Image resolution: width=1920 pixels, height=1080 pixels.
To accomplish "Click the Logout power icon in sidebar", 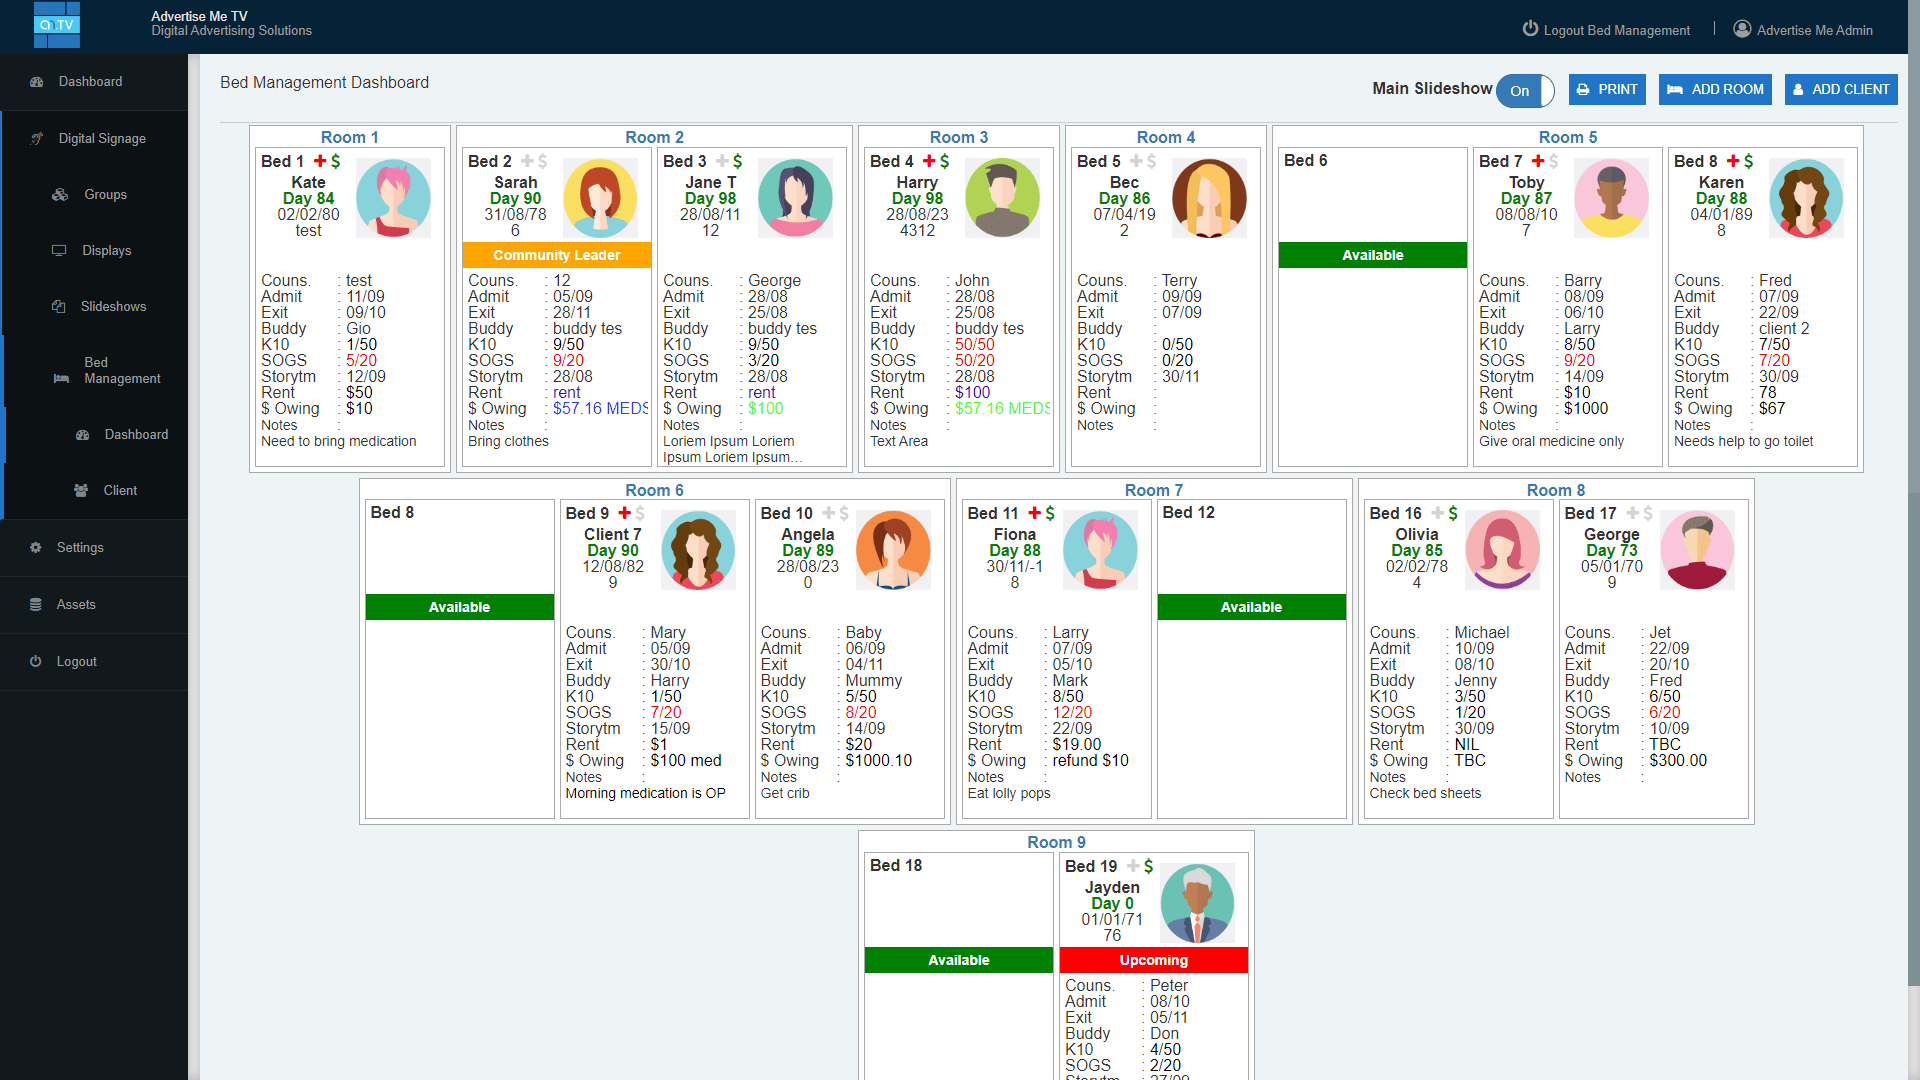I will click(x=35, y=661).
